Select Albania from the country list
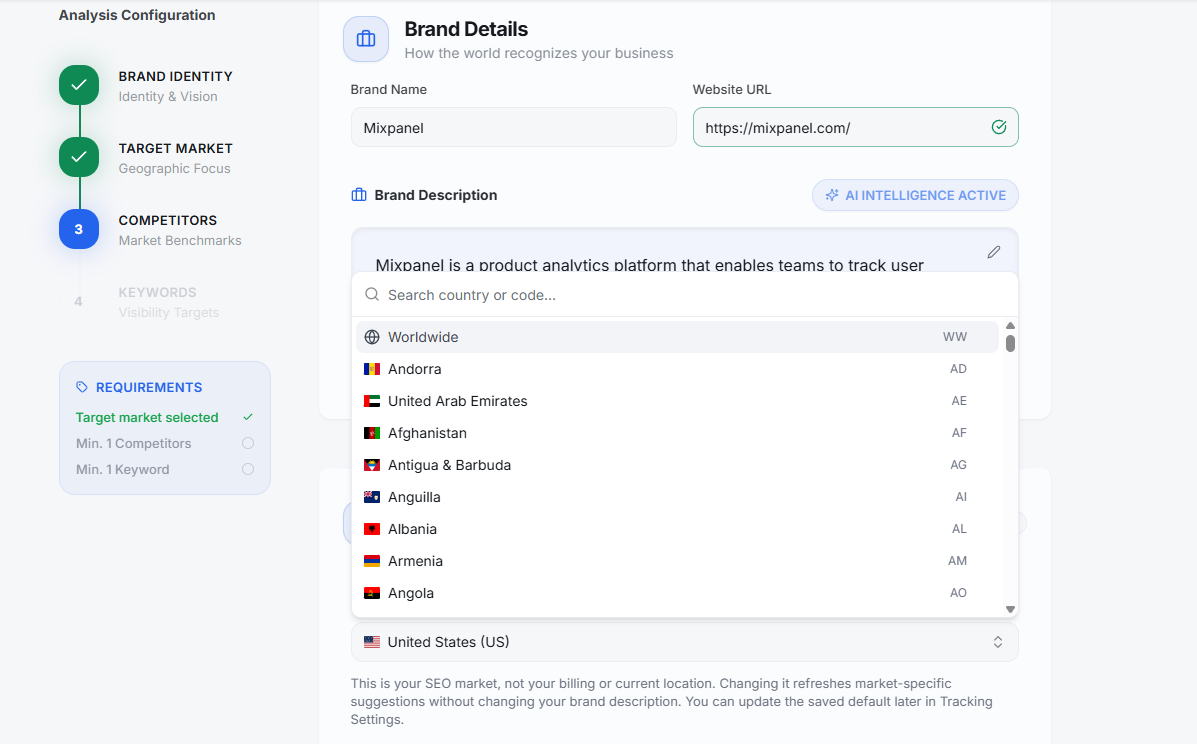Image resolution: width=1197 pixels, height=744 pixels. [x=677, y=530]
